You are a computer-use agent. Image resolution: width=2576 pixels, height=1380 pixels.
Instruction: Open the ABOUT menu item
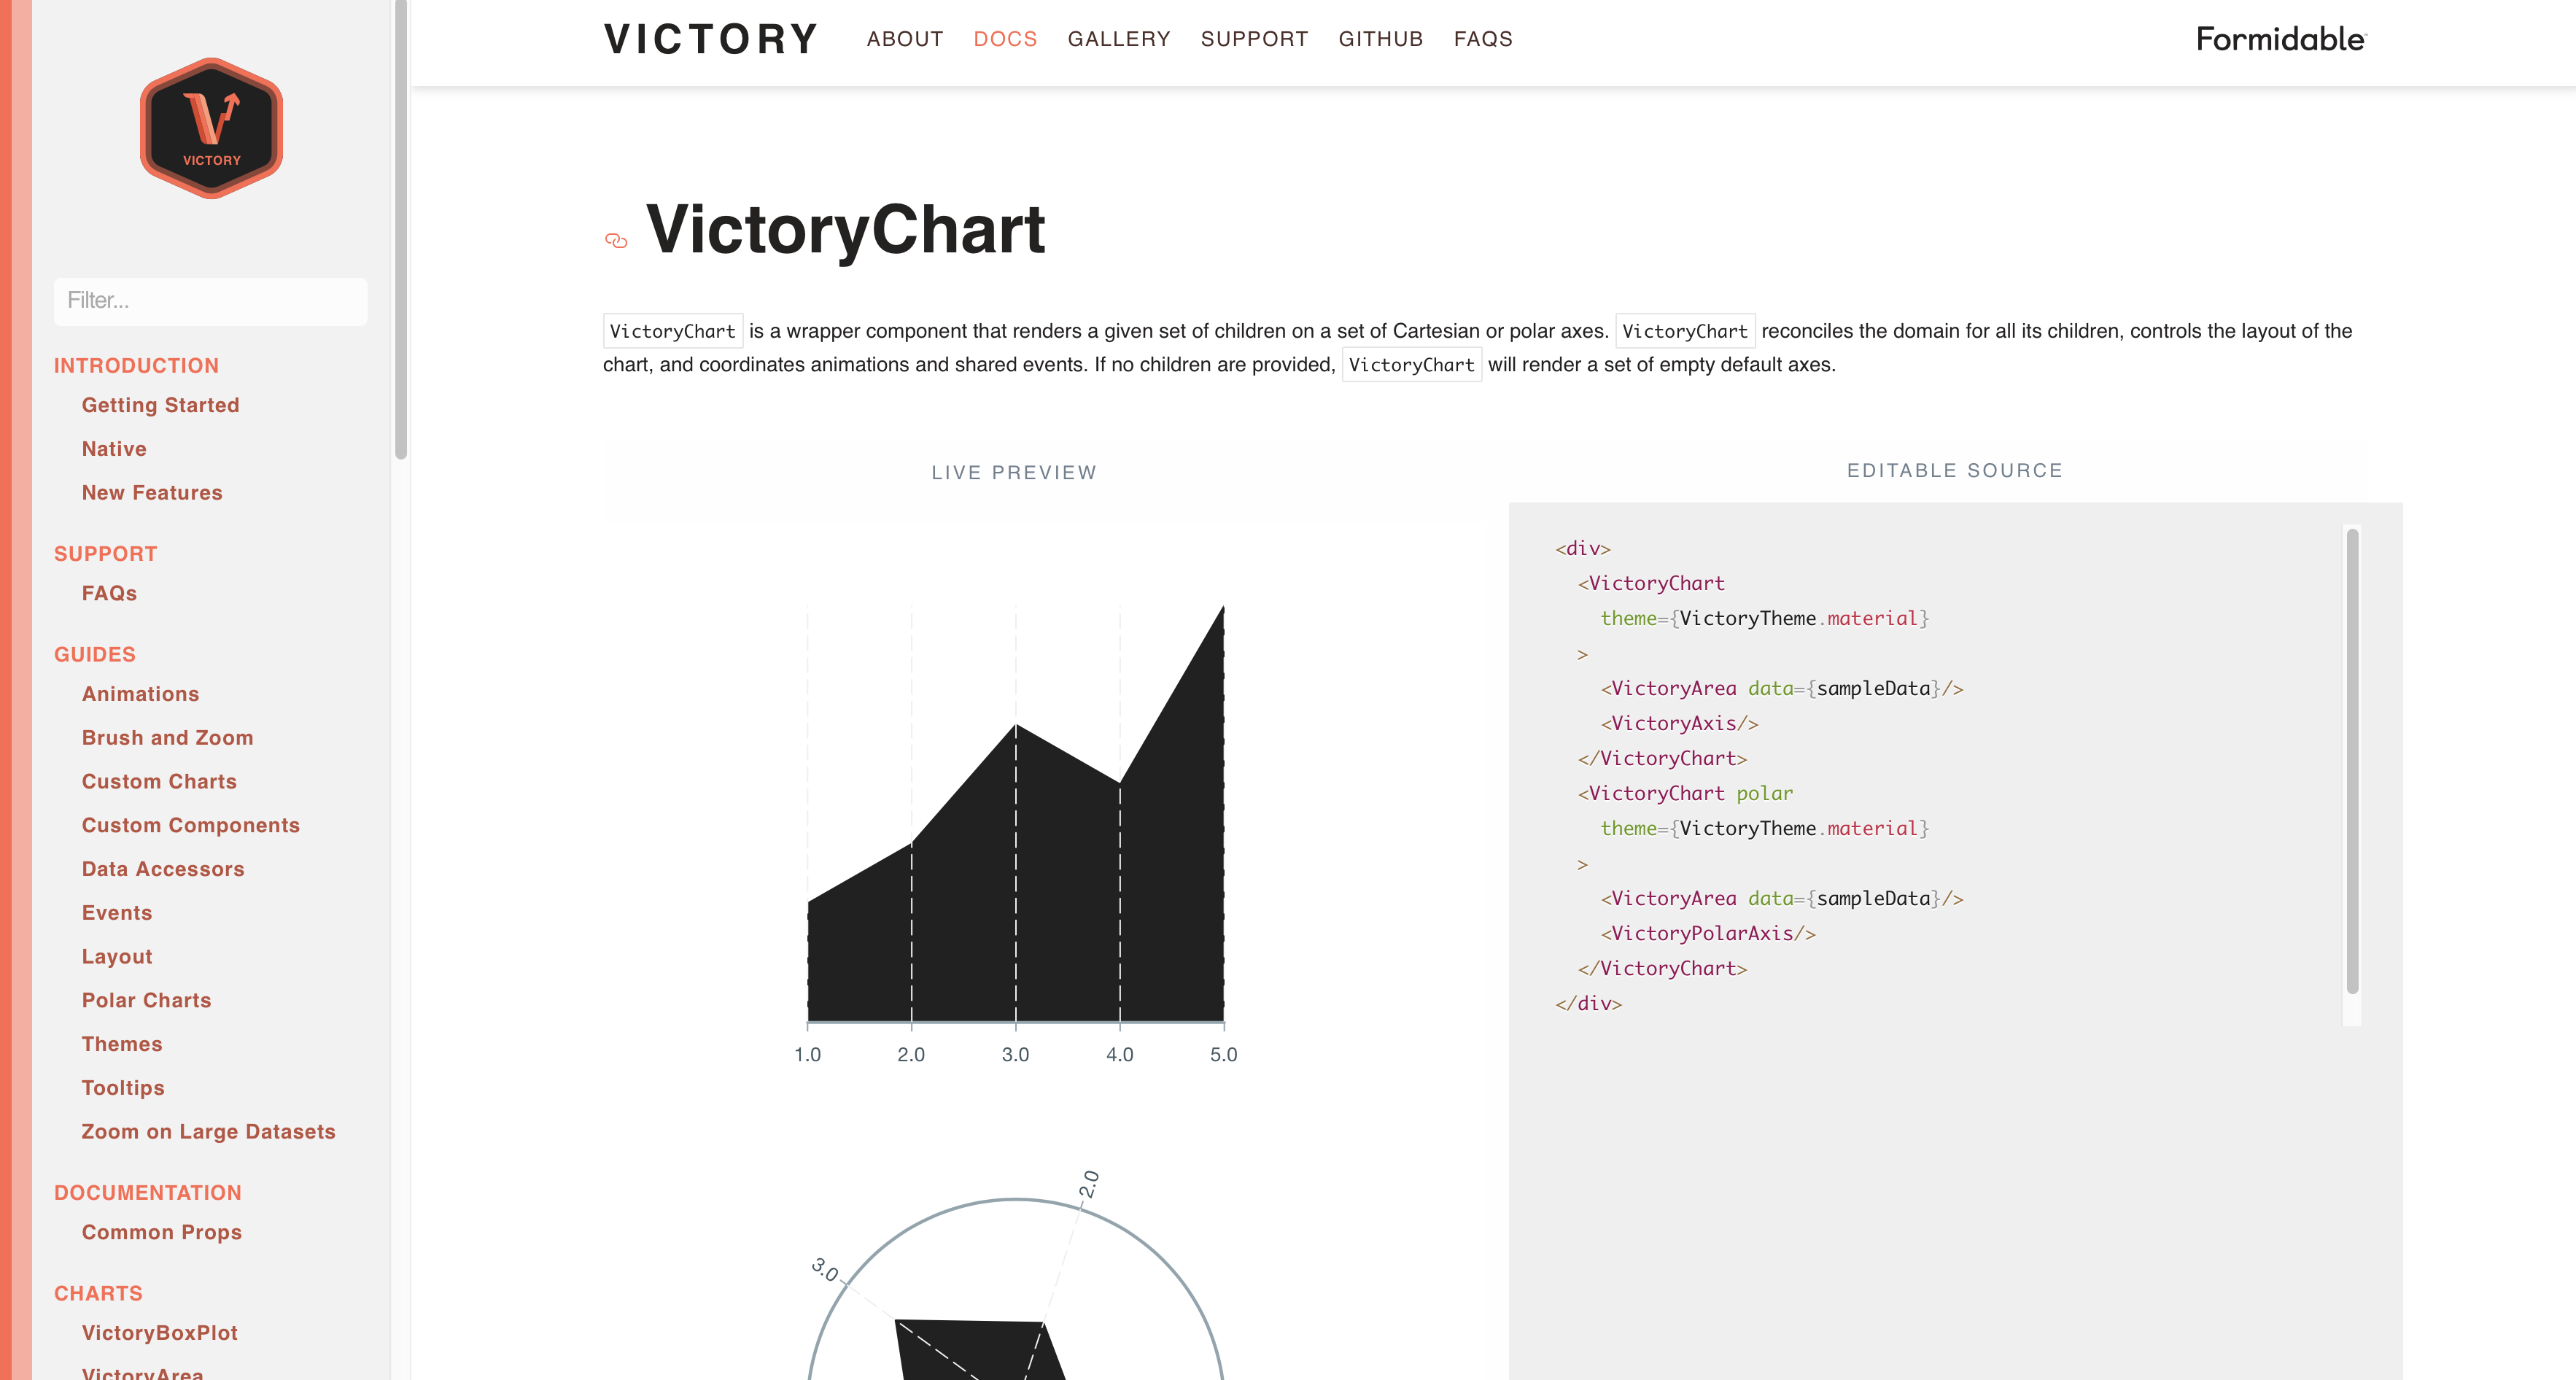(x=905, y=39)
